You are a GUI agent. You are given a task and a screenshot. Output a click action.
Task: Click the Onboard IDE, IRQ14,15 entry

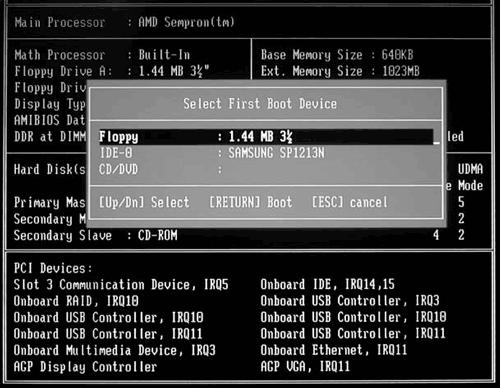[327, 284]
